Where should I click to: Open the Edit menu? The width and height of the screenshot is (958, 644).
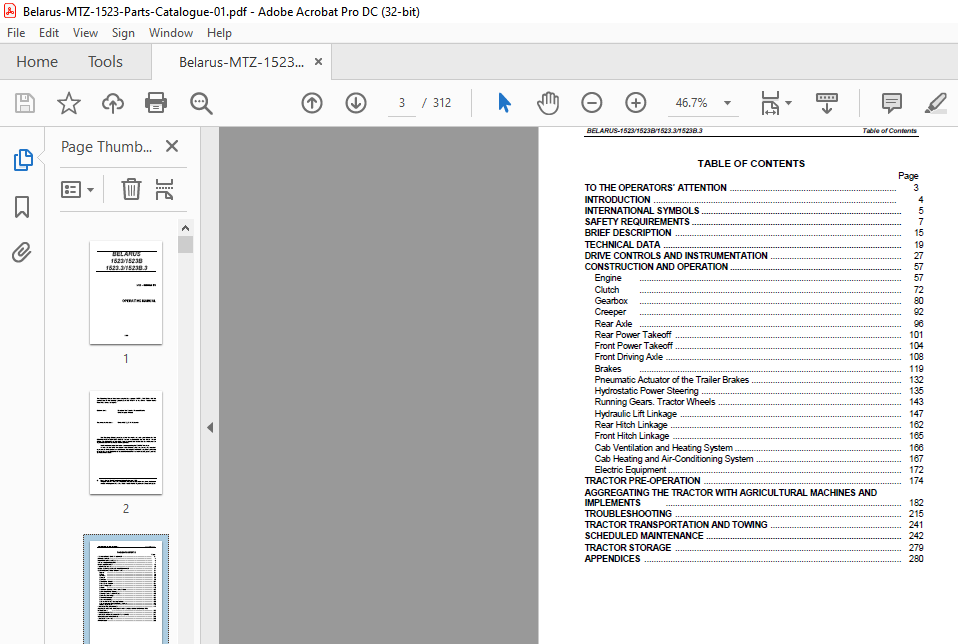point(49,33)
